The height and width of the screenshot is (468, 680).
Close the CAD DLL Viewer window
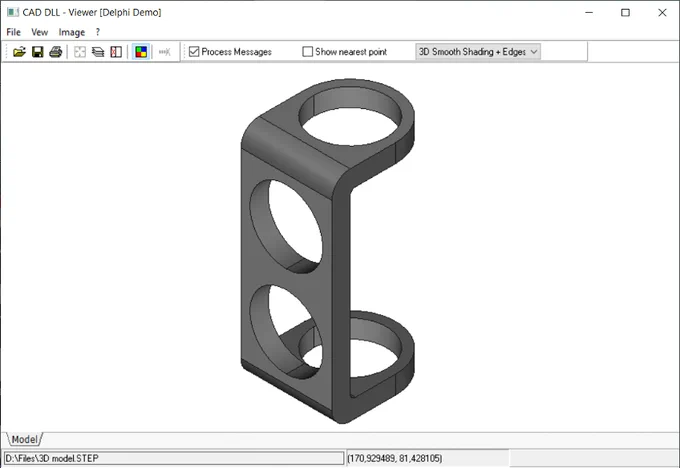click(662, 13)
